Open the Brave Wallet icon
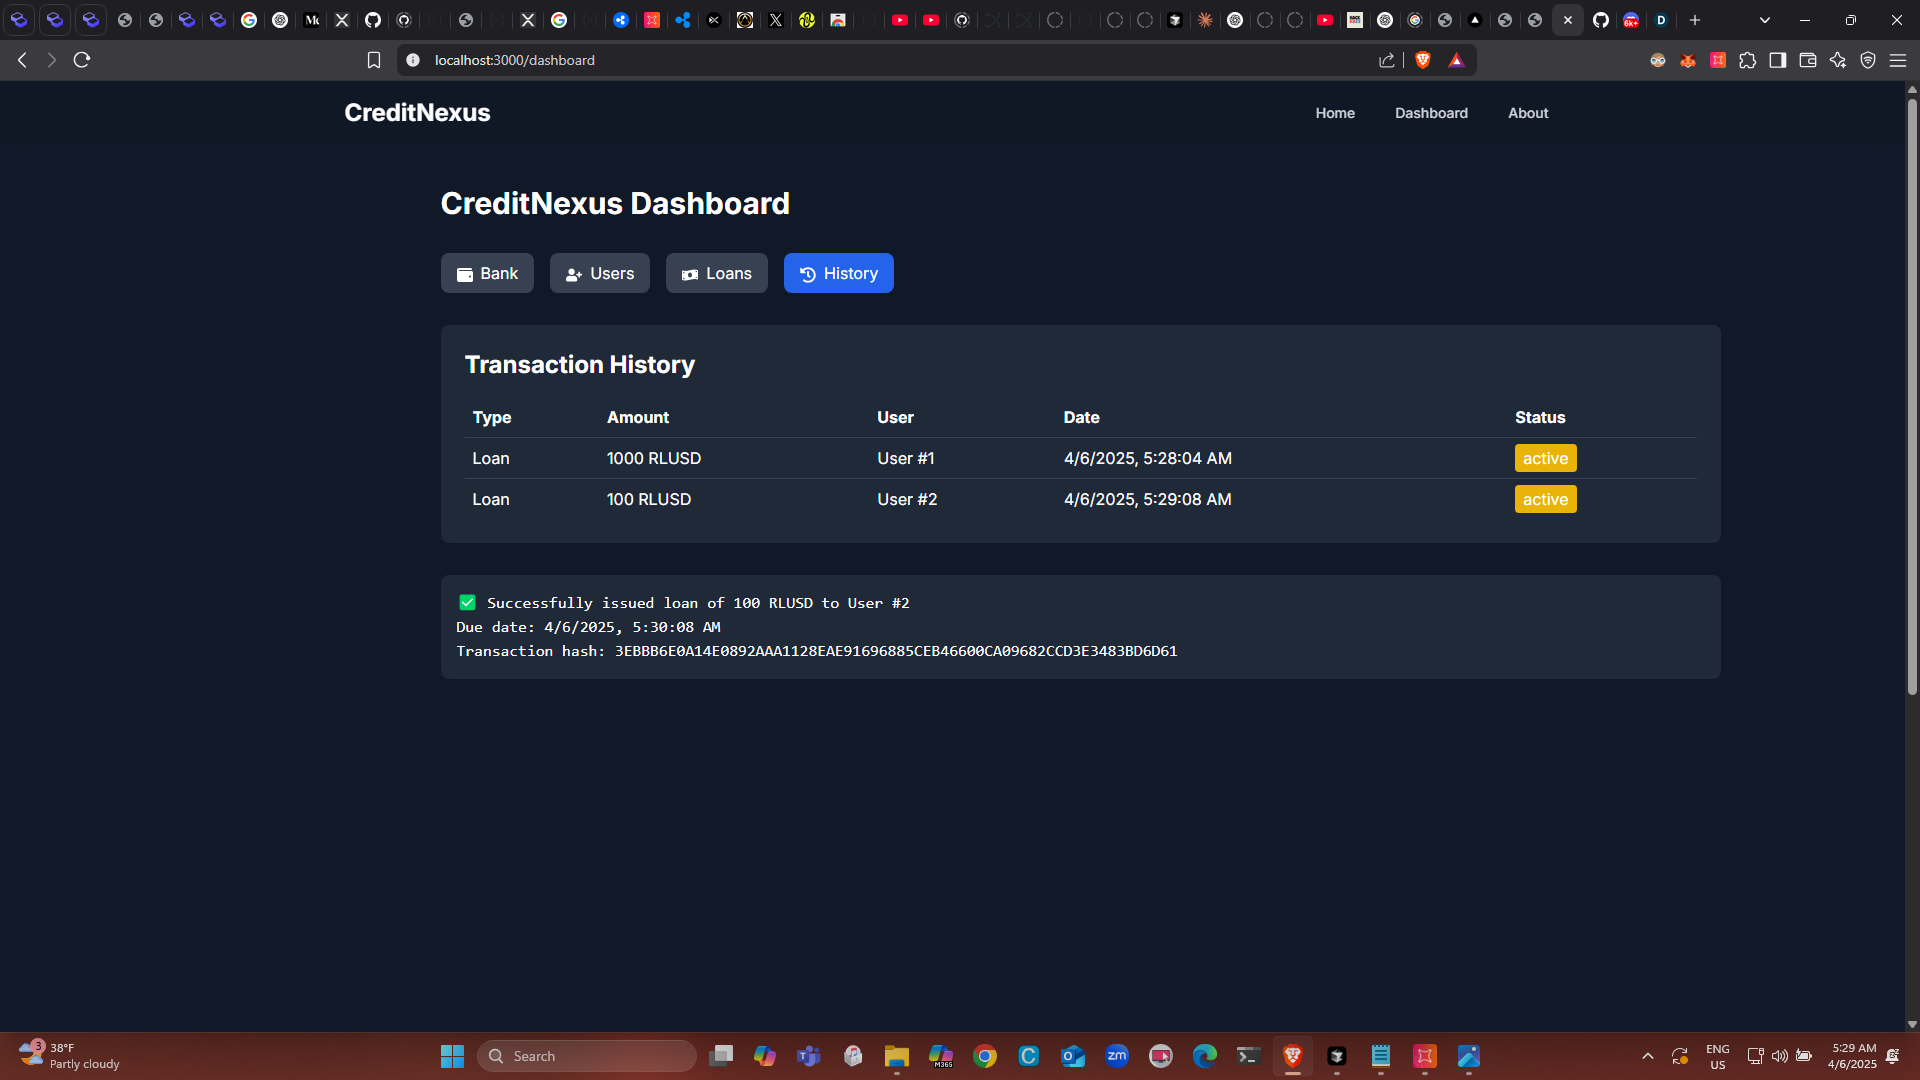Image resolution: width=1920 pixels, height=1080 pixels. click(1808, 60)
